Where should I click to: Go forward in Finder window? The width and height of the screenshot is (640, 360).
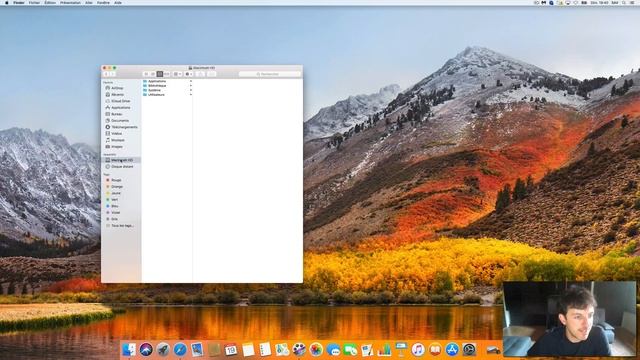113,74
